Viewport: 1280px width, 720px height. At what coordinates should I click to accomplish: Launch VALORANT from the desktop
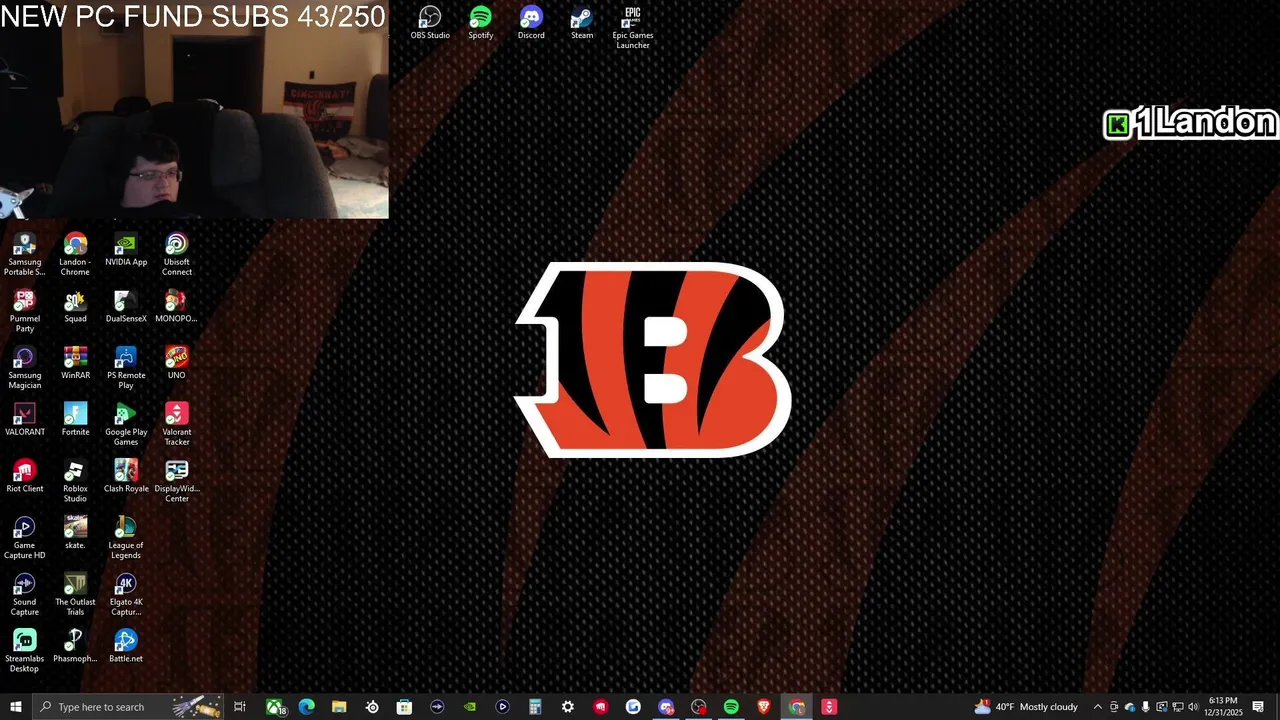pyautogui.click(x=25, y=420)
